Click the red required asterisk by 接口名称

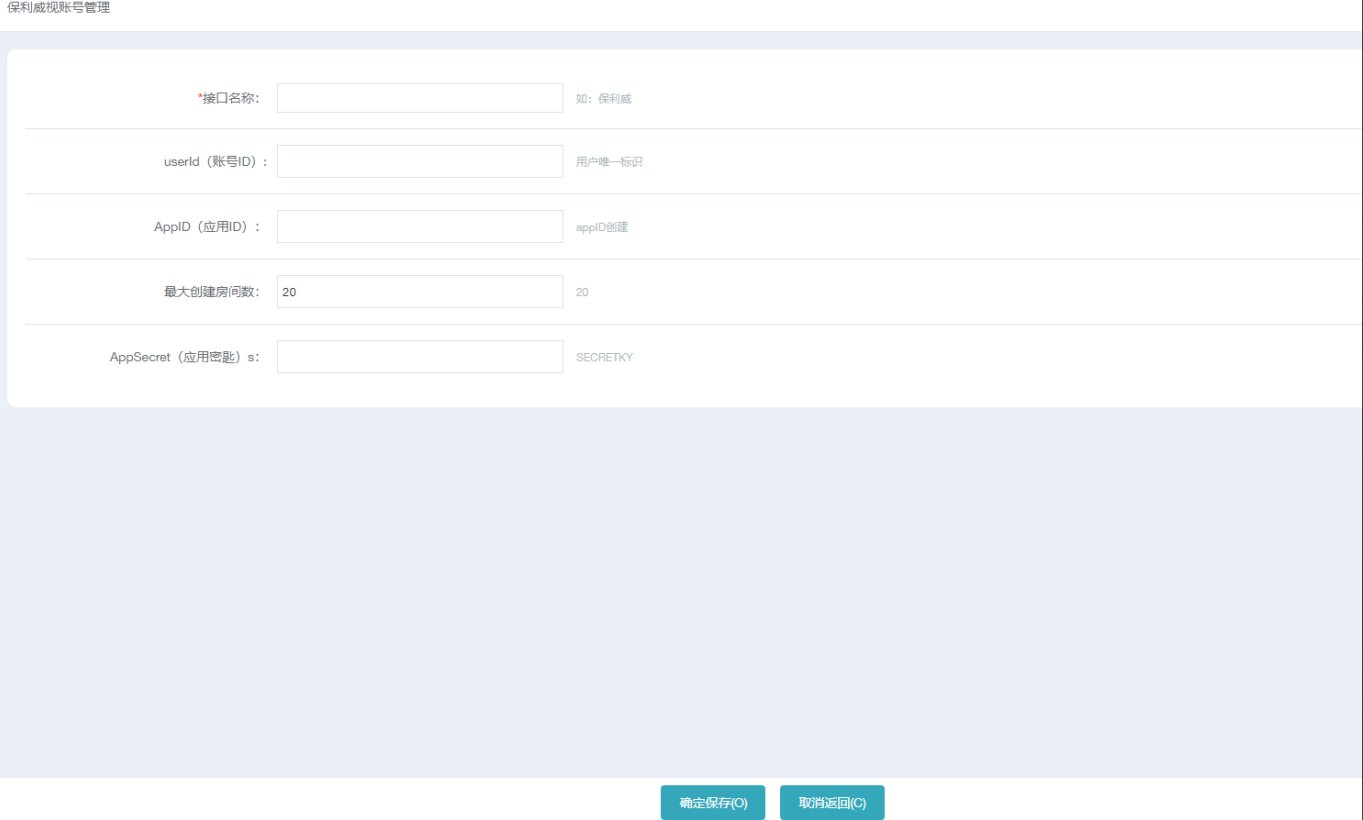pos(200,97)
